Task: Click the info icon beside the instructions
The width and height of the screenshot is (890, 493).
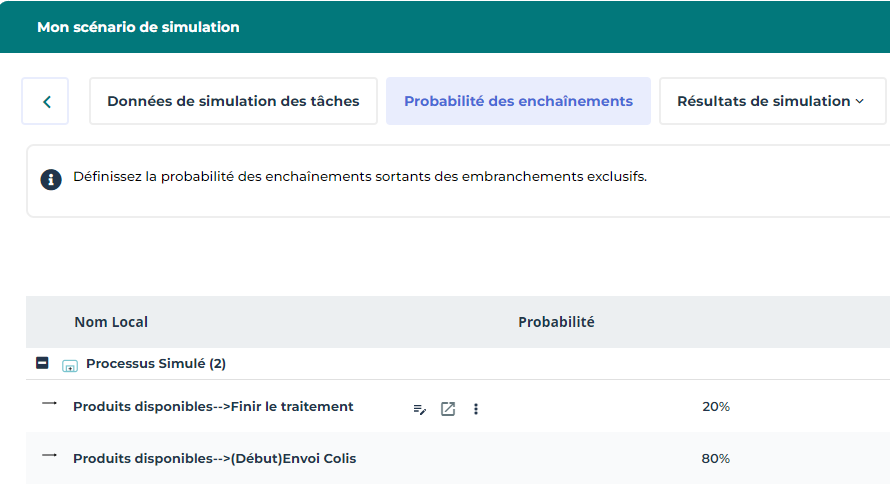Action: tap(50, 179)
